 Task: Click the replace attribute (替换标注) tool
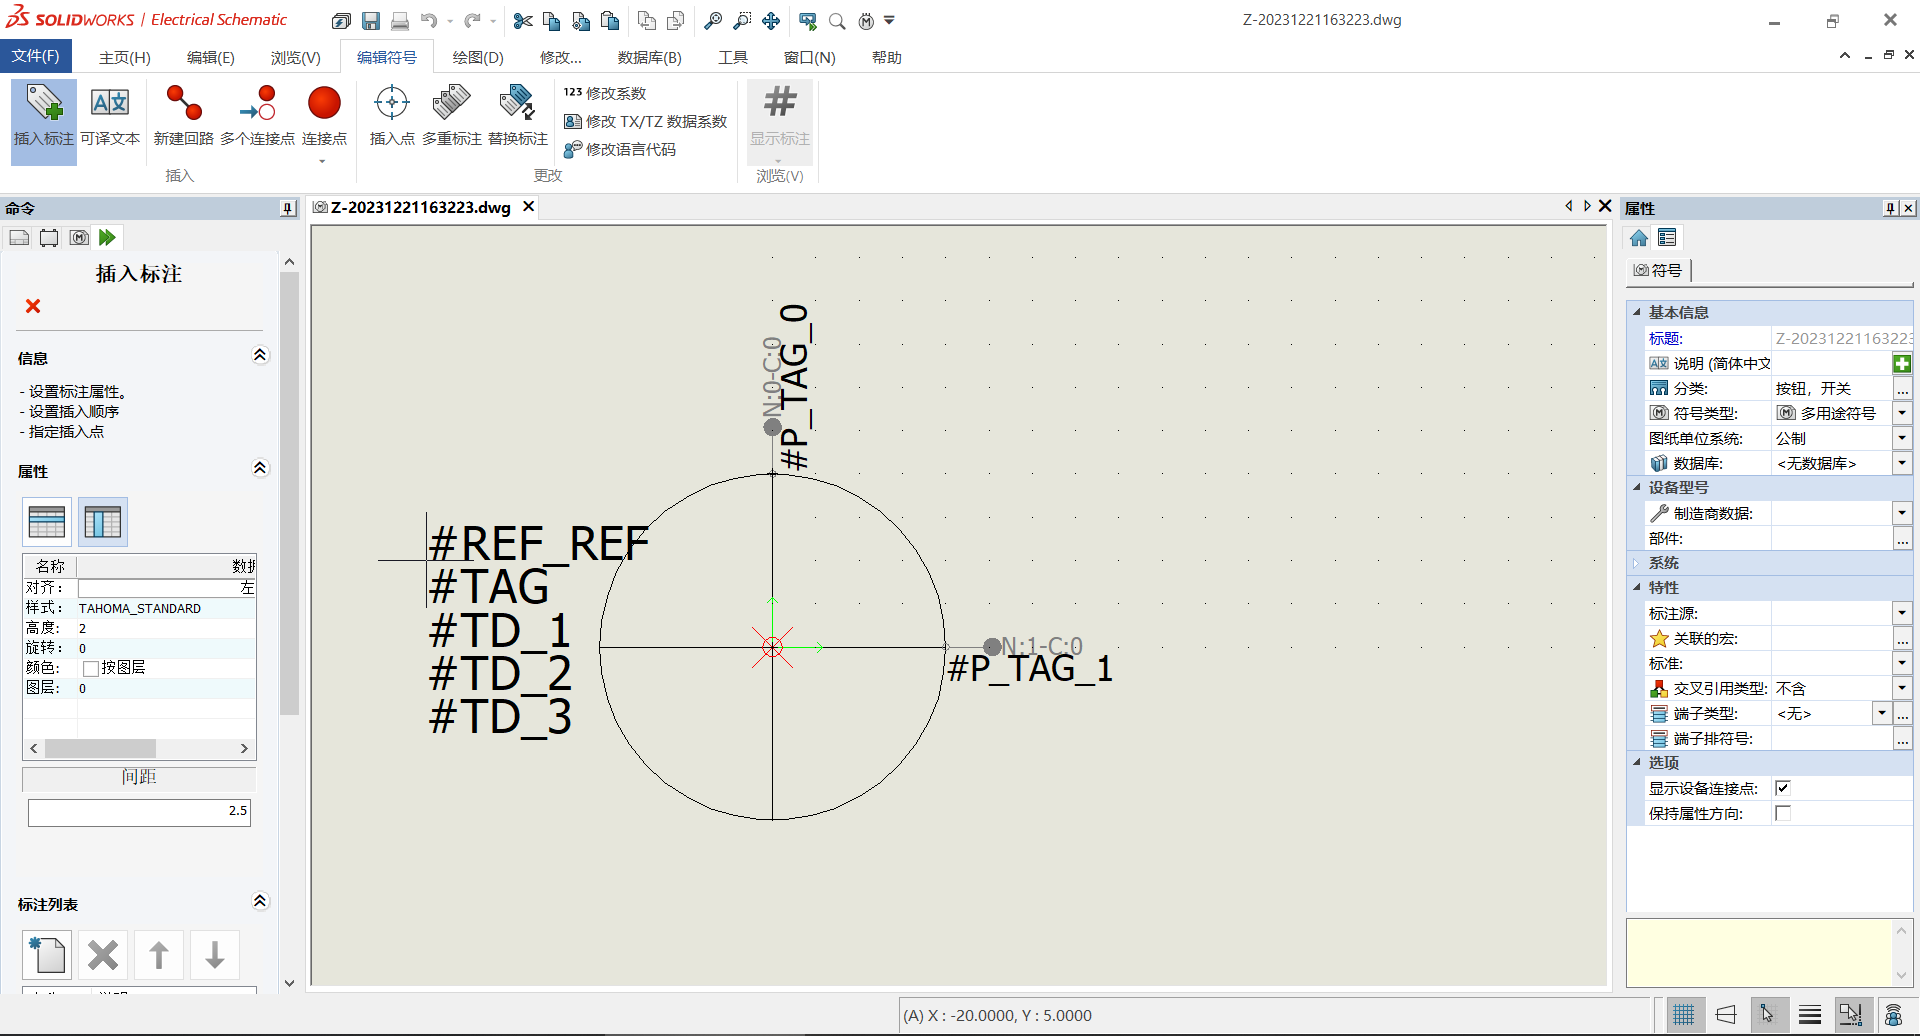[x=518, y=116]
